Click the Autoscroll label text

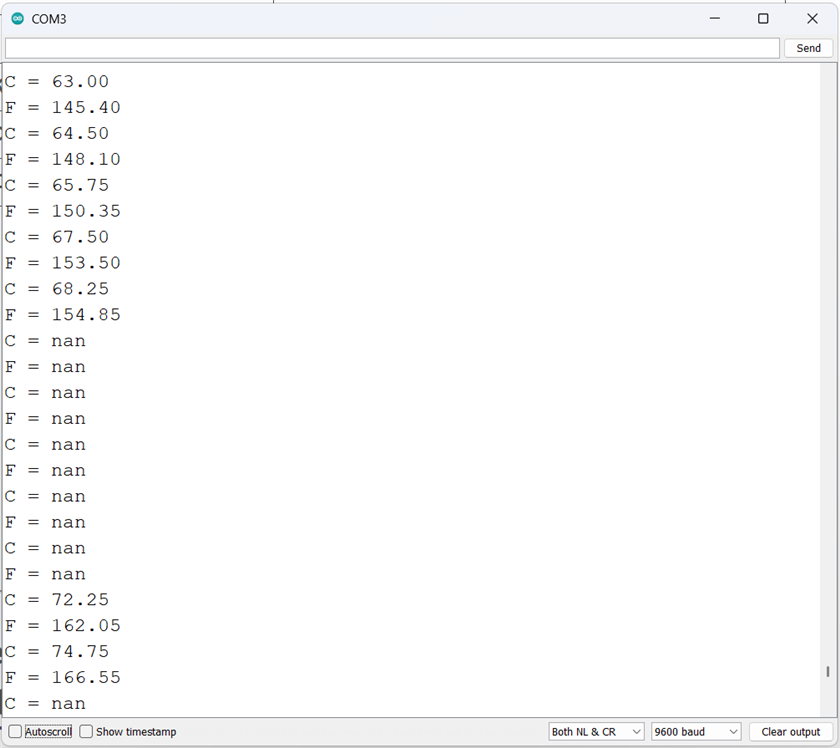(48, 731)
